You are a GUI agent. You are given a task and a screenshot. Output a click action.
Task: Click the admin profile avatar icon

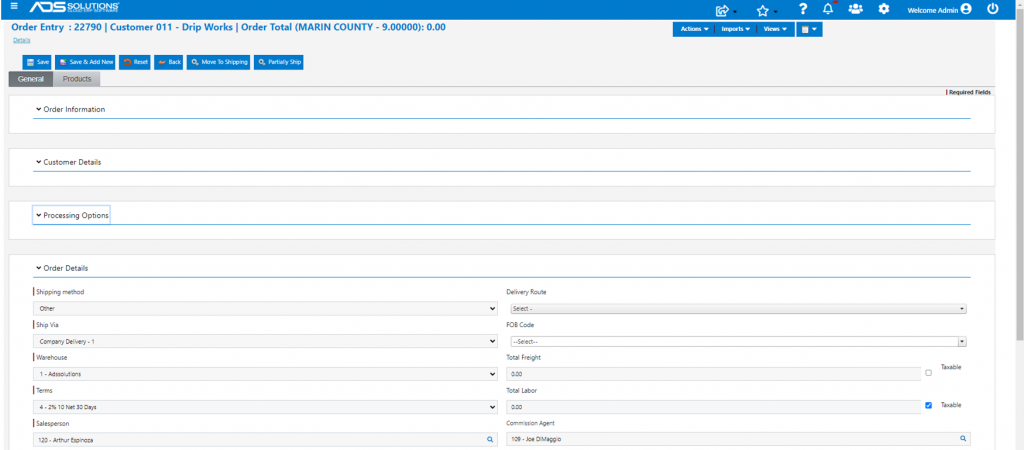coord(966,9)
